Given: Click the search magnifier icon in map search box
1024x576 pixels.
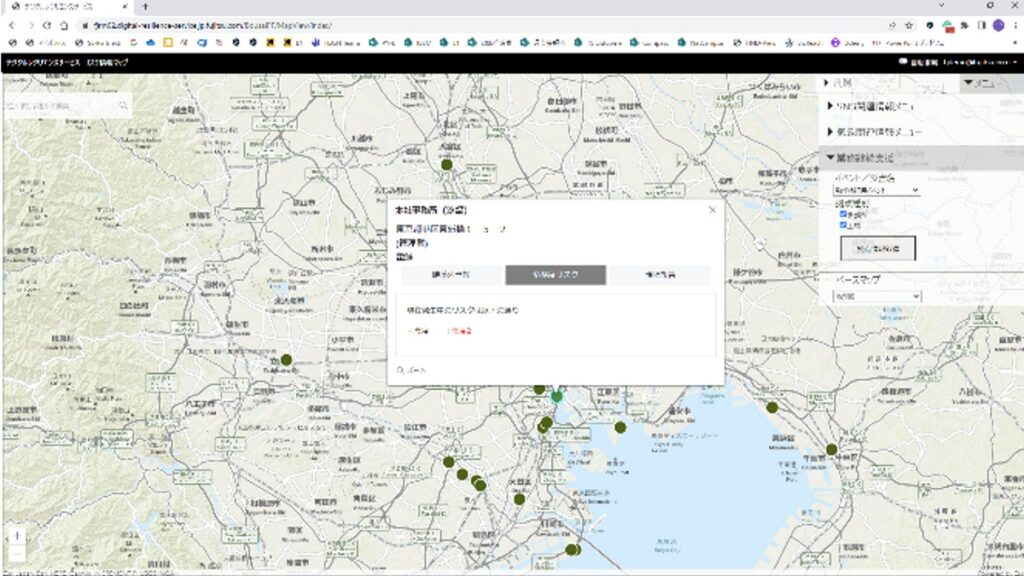Looking at the screenshot, I should point(124,105).
